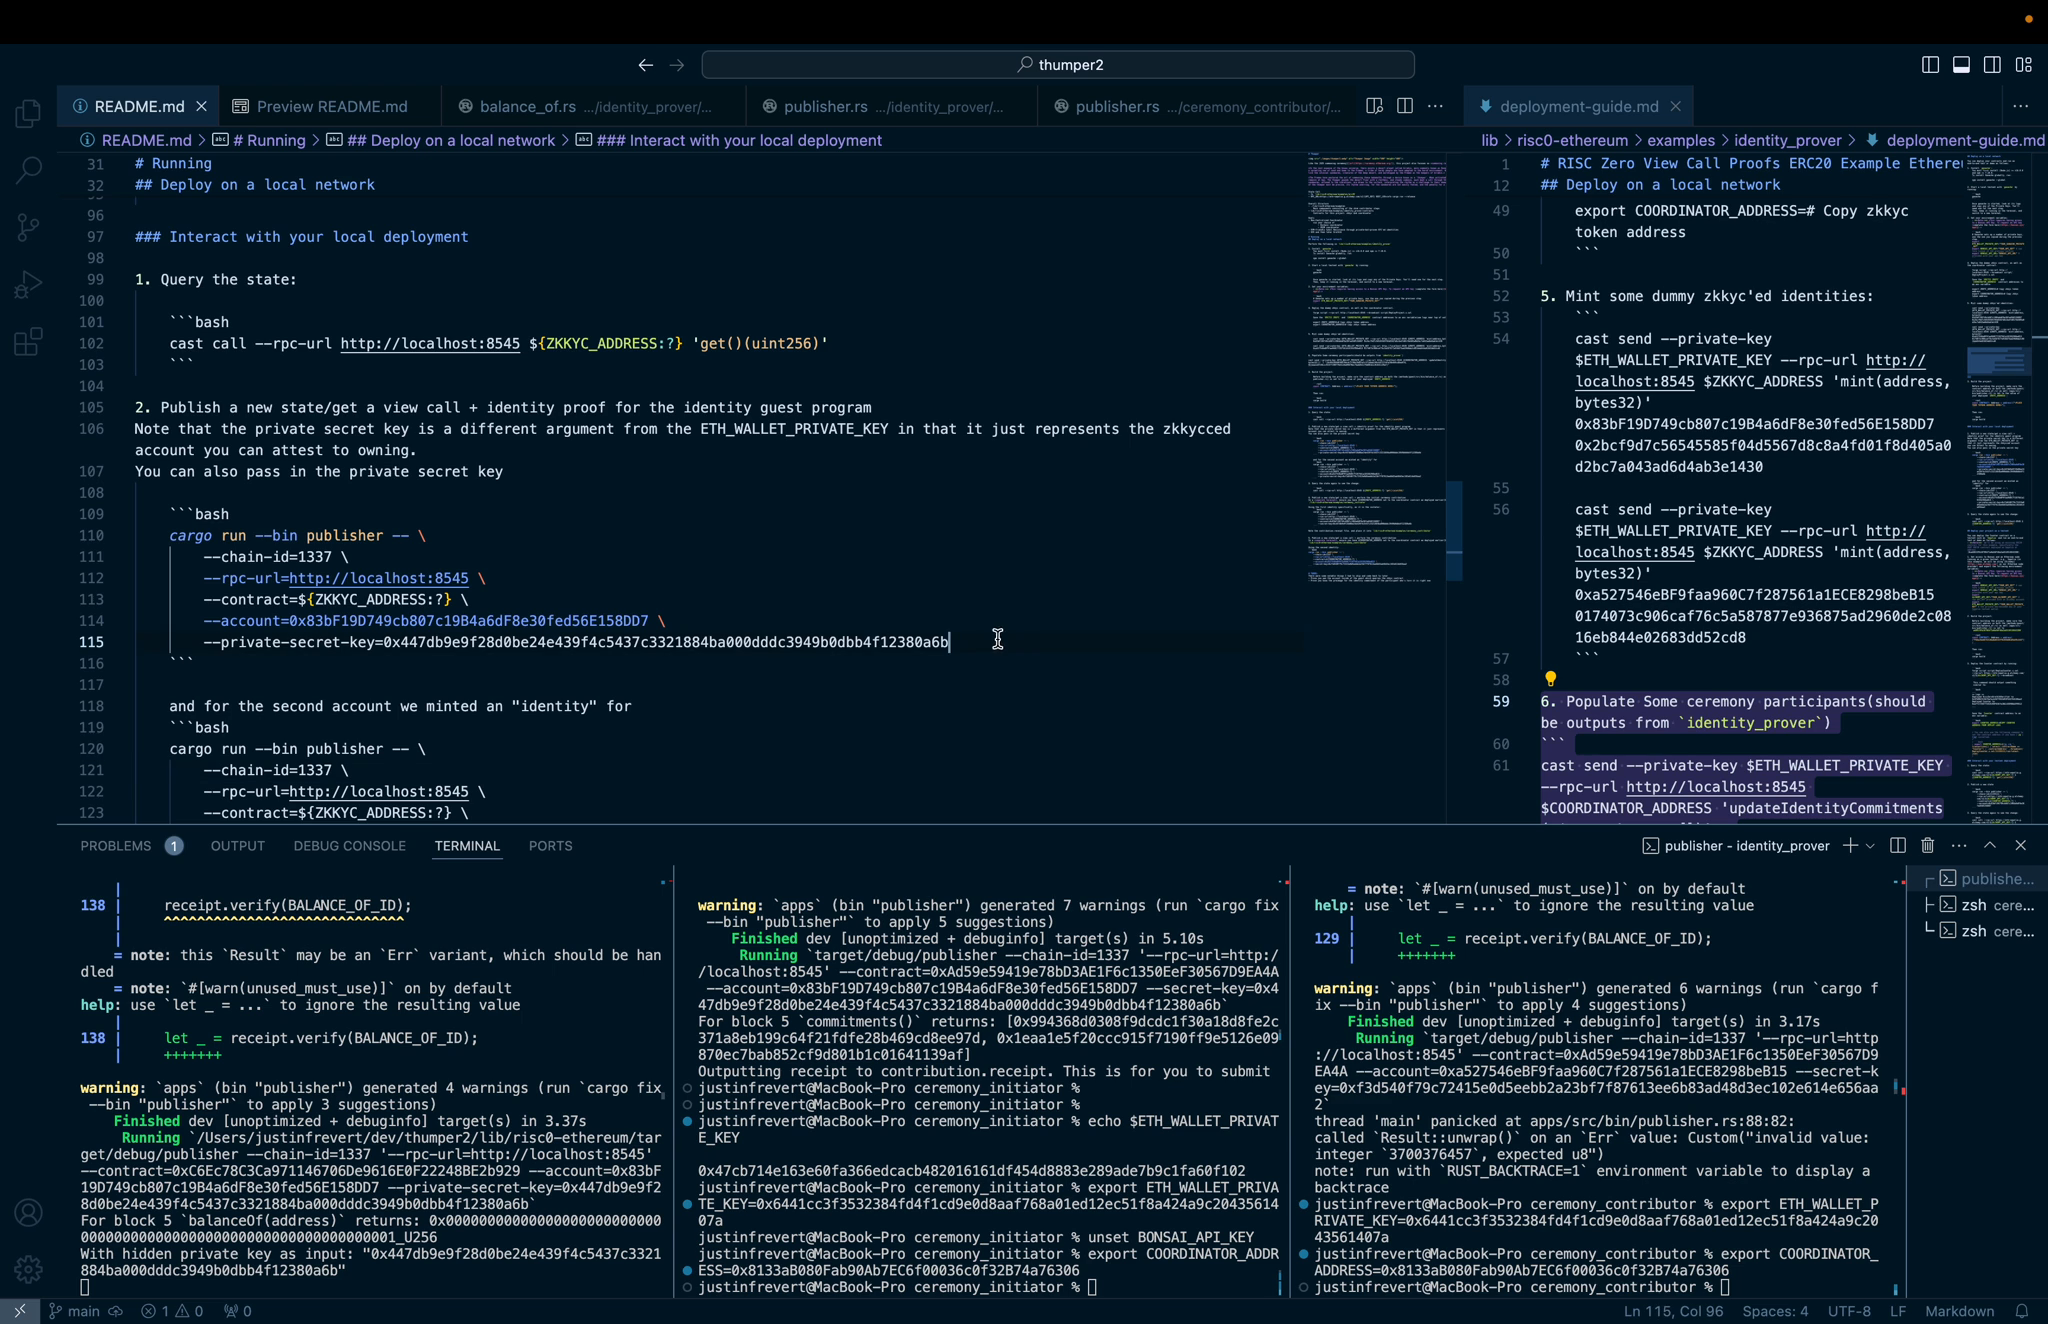Open terminal panel more actions menu

pyautogui.click(x=1958, y=846)
